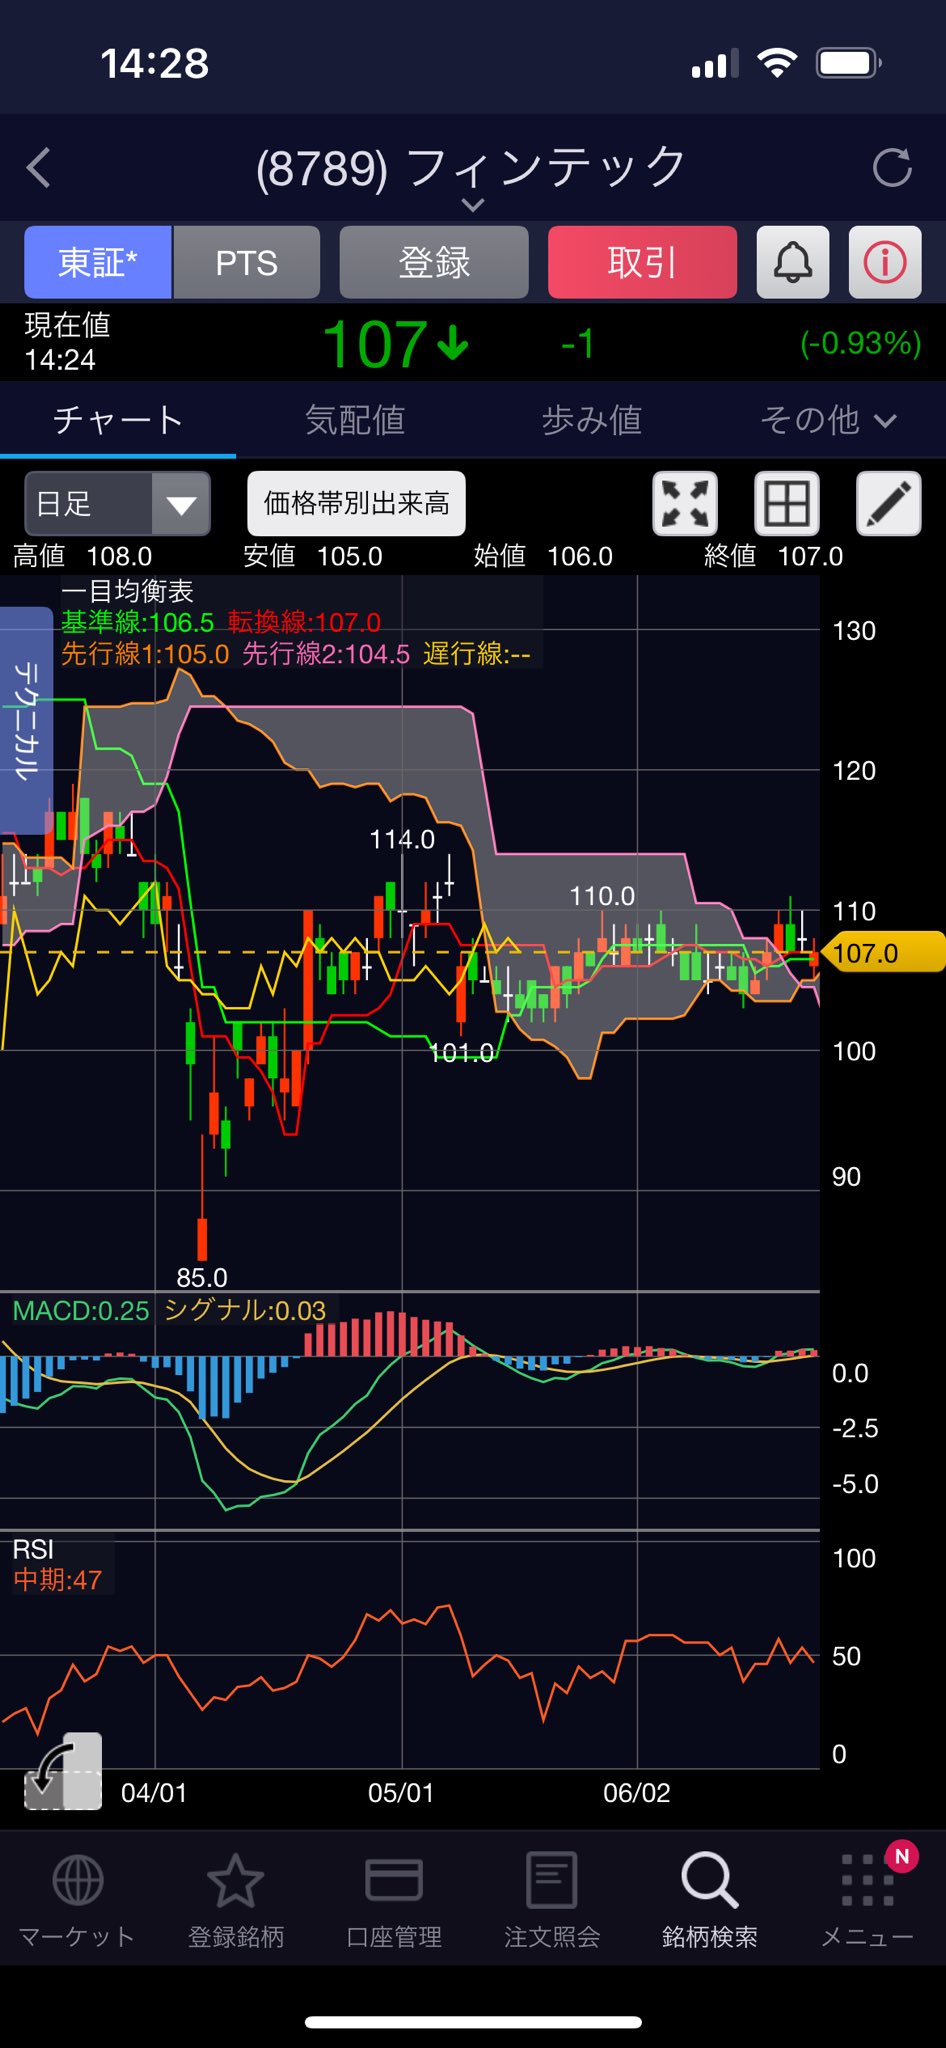Viewport: 946px width, 2048px height.
Task: Tap the red 取引 trade button
Action: [642, 262]
